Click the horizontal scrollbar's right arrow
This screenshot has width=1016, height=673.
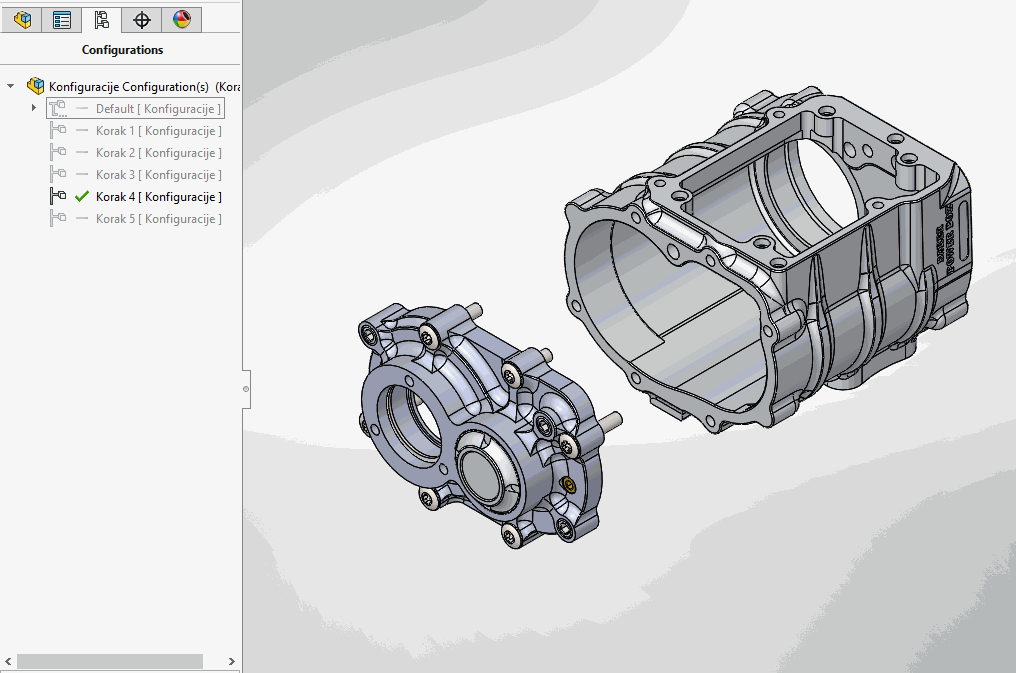point(232,661)
